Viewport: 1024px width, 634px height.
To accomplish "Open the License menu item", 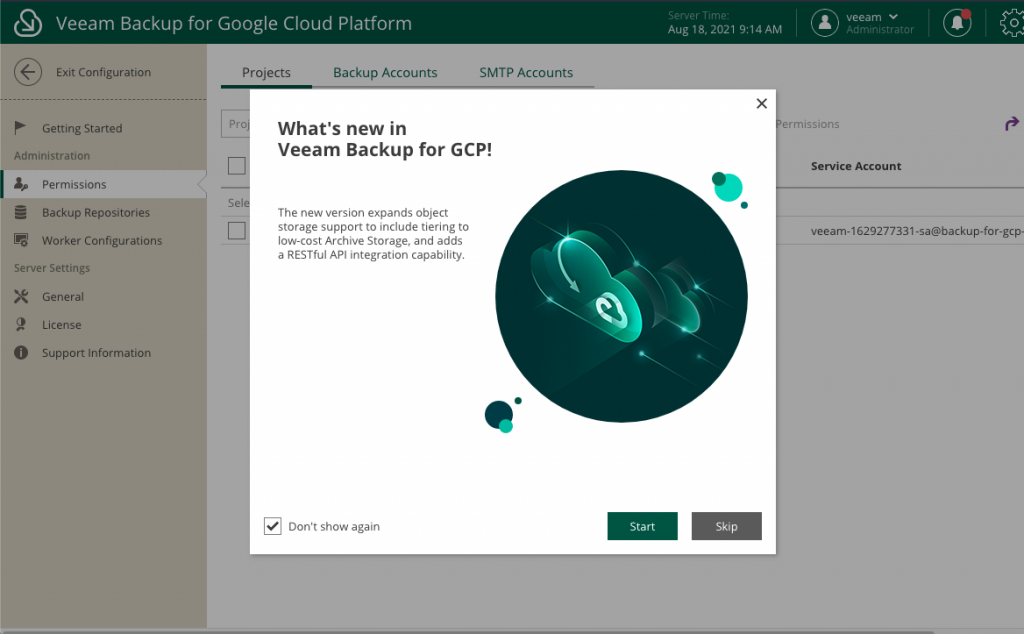I will coord(61,325).
